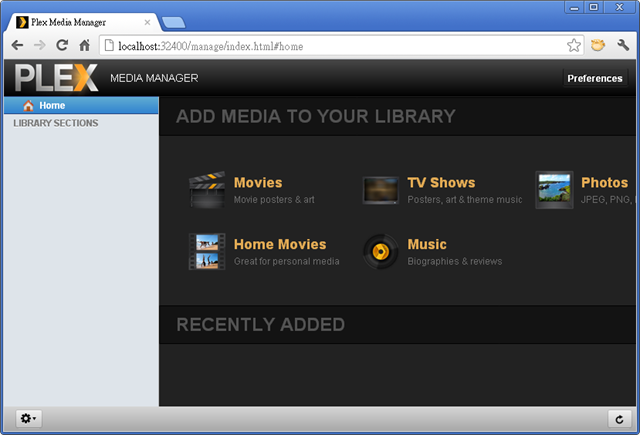Click the Movies clapperboard icon
This screenshot has width=640, height=435.
tap(207, 190)
